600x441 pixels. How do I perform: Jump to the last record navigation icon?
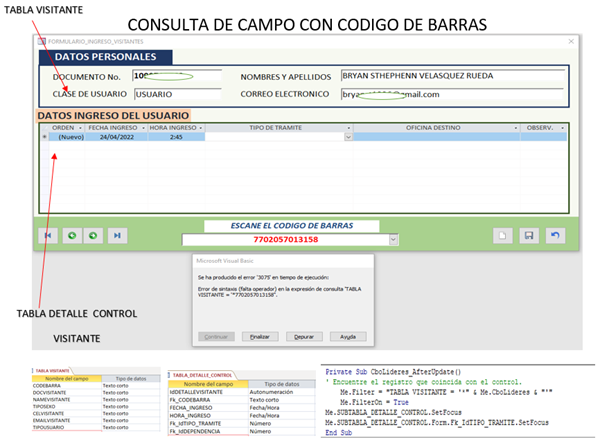coord(117,235)
